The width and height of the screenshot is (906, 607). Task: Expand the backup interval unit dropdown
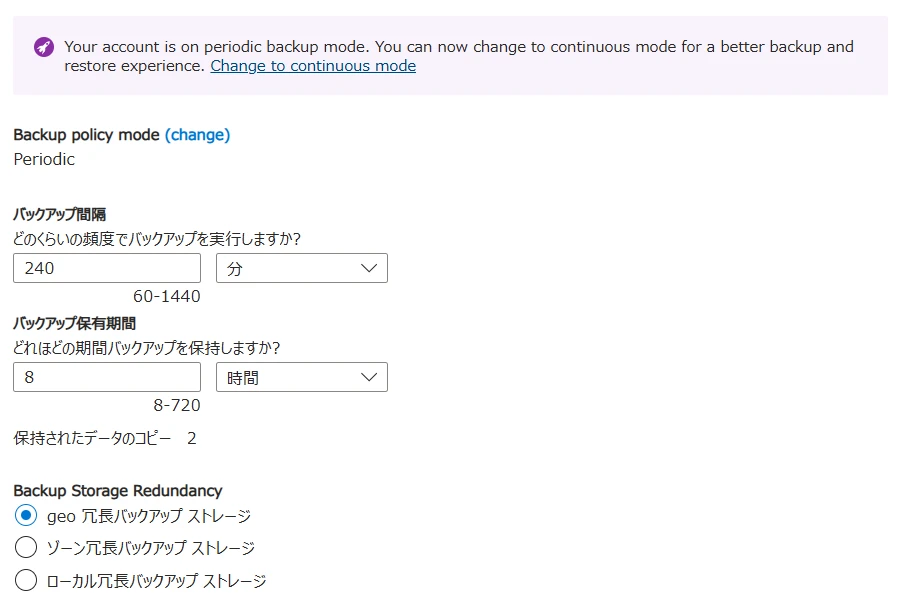click(x=301, y=268)
